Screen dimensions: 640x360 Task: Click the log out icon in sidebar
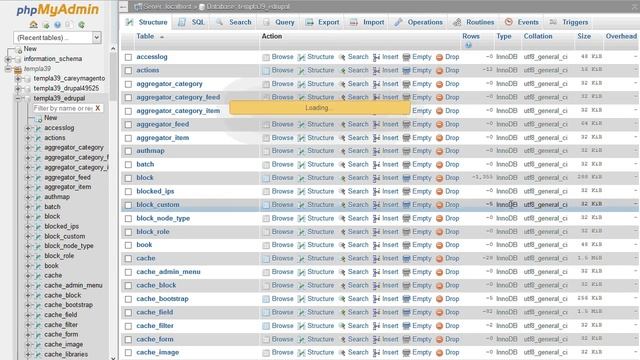click(x=46, y=25)
